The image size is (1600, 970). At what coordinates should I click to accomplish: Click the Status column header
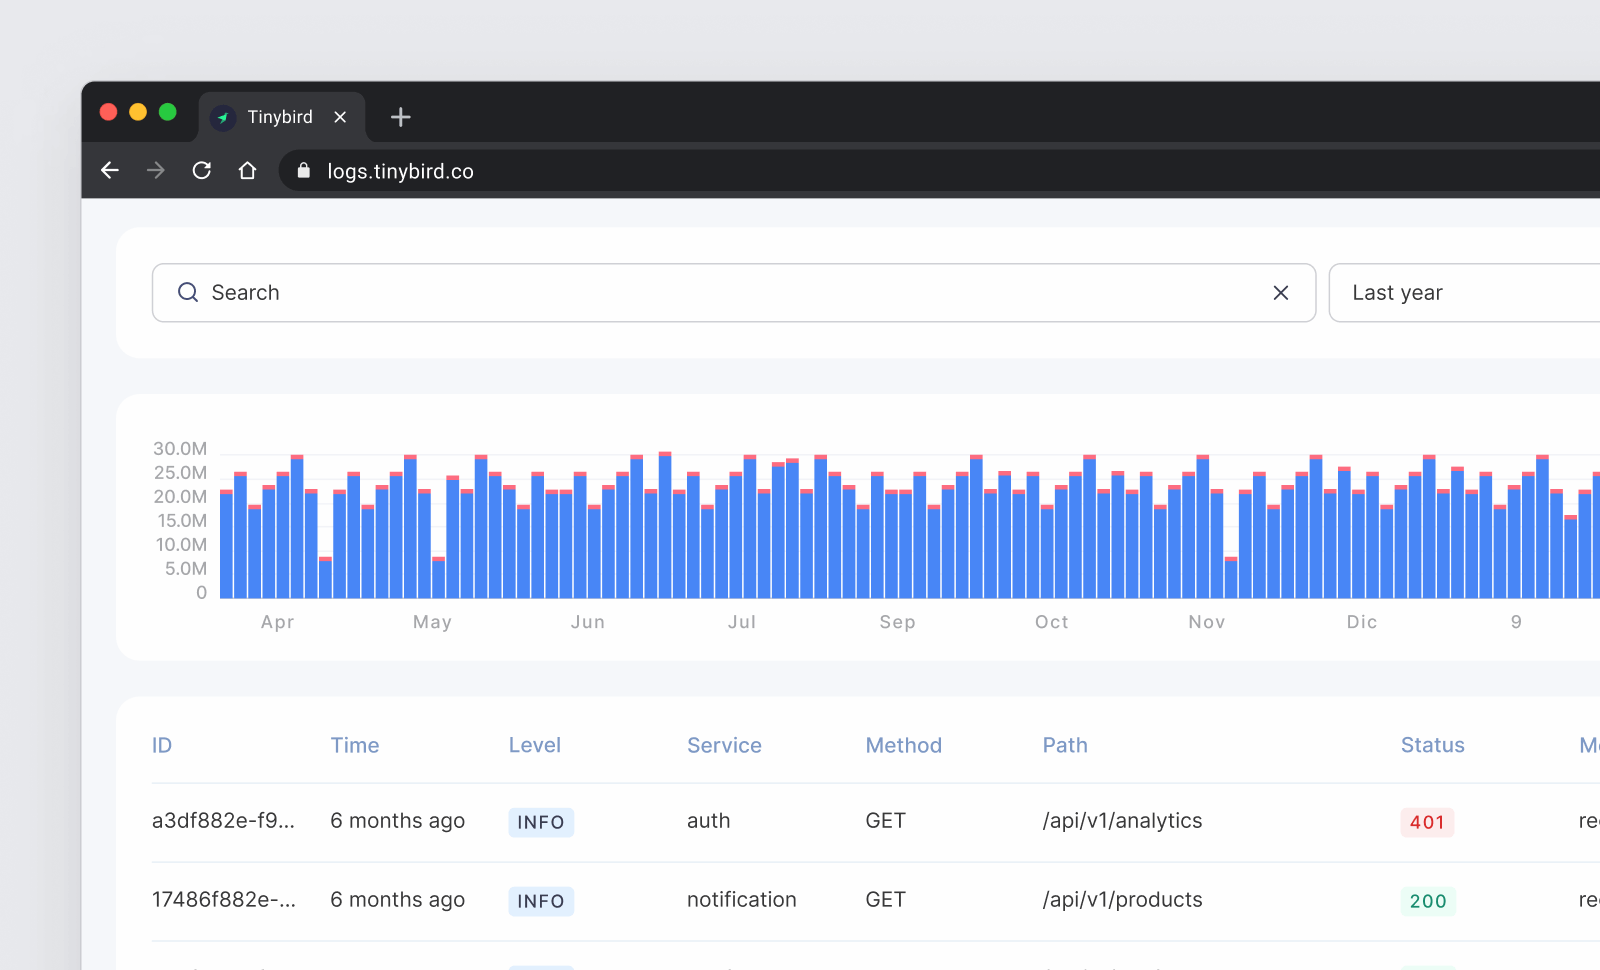pos(1432,745)
